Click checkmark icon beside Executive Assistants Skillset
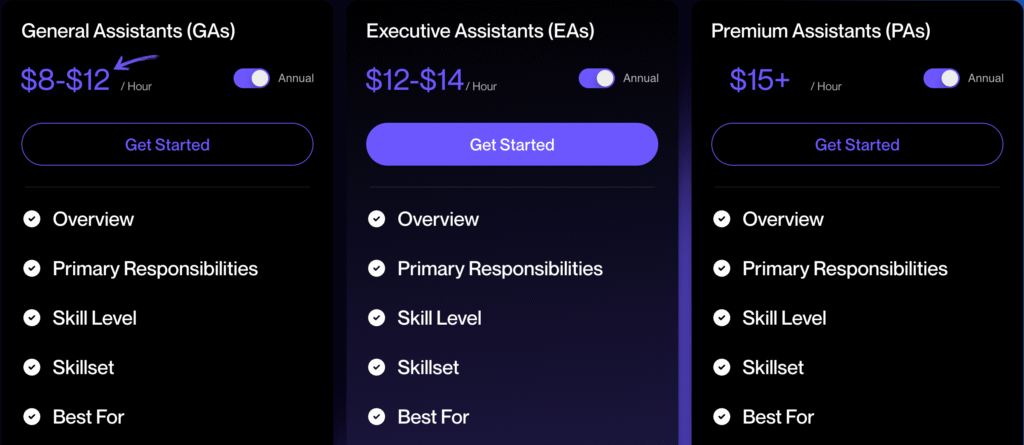The width and height of the screenshot is (1024, 445). [x=377, y=367]
